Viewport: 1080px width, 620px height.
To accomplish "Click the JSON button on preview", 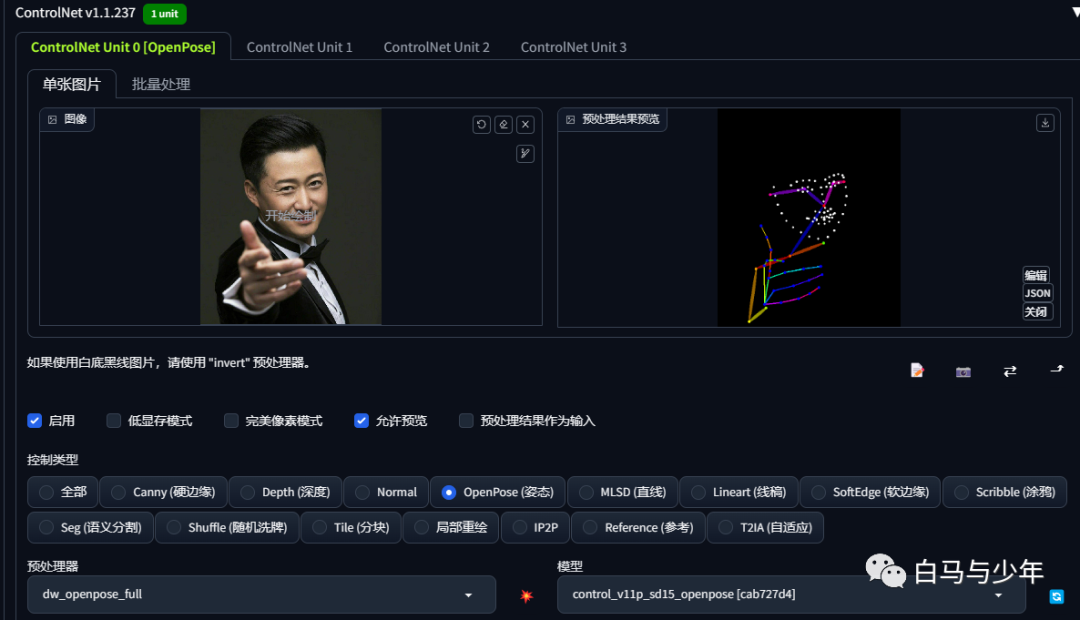I will (1037, 293).
